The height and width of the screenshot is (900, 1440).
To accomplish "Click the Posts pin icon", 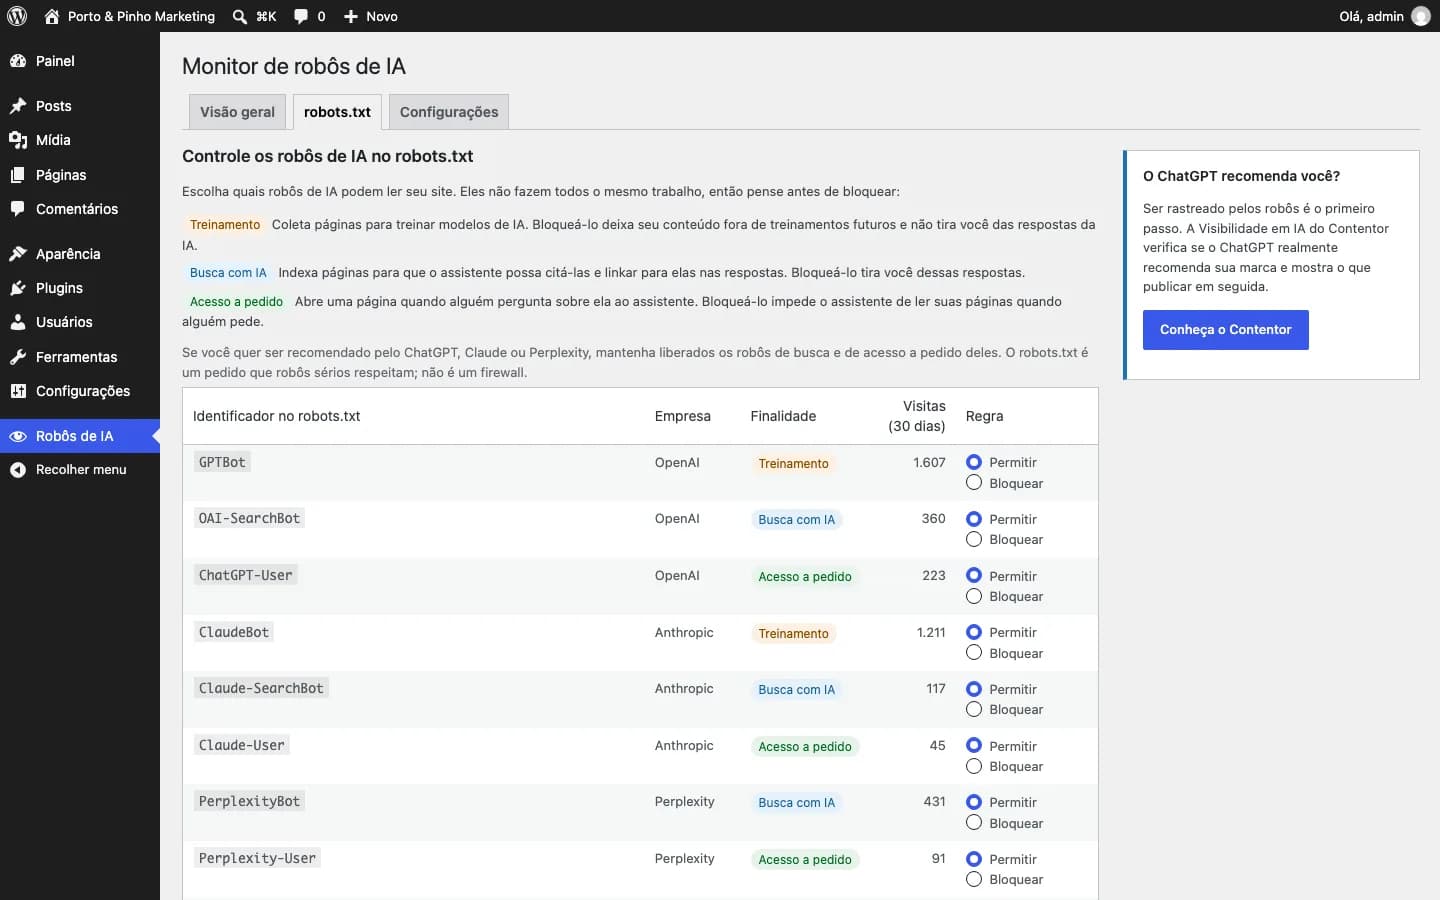I will [x=18, y=106].
